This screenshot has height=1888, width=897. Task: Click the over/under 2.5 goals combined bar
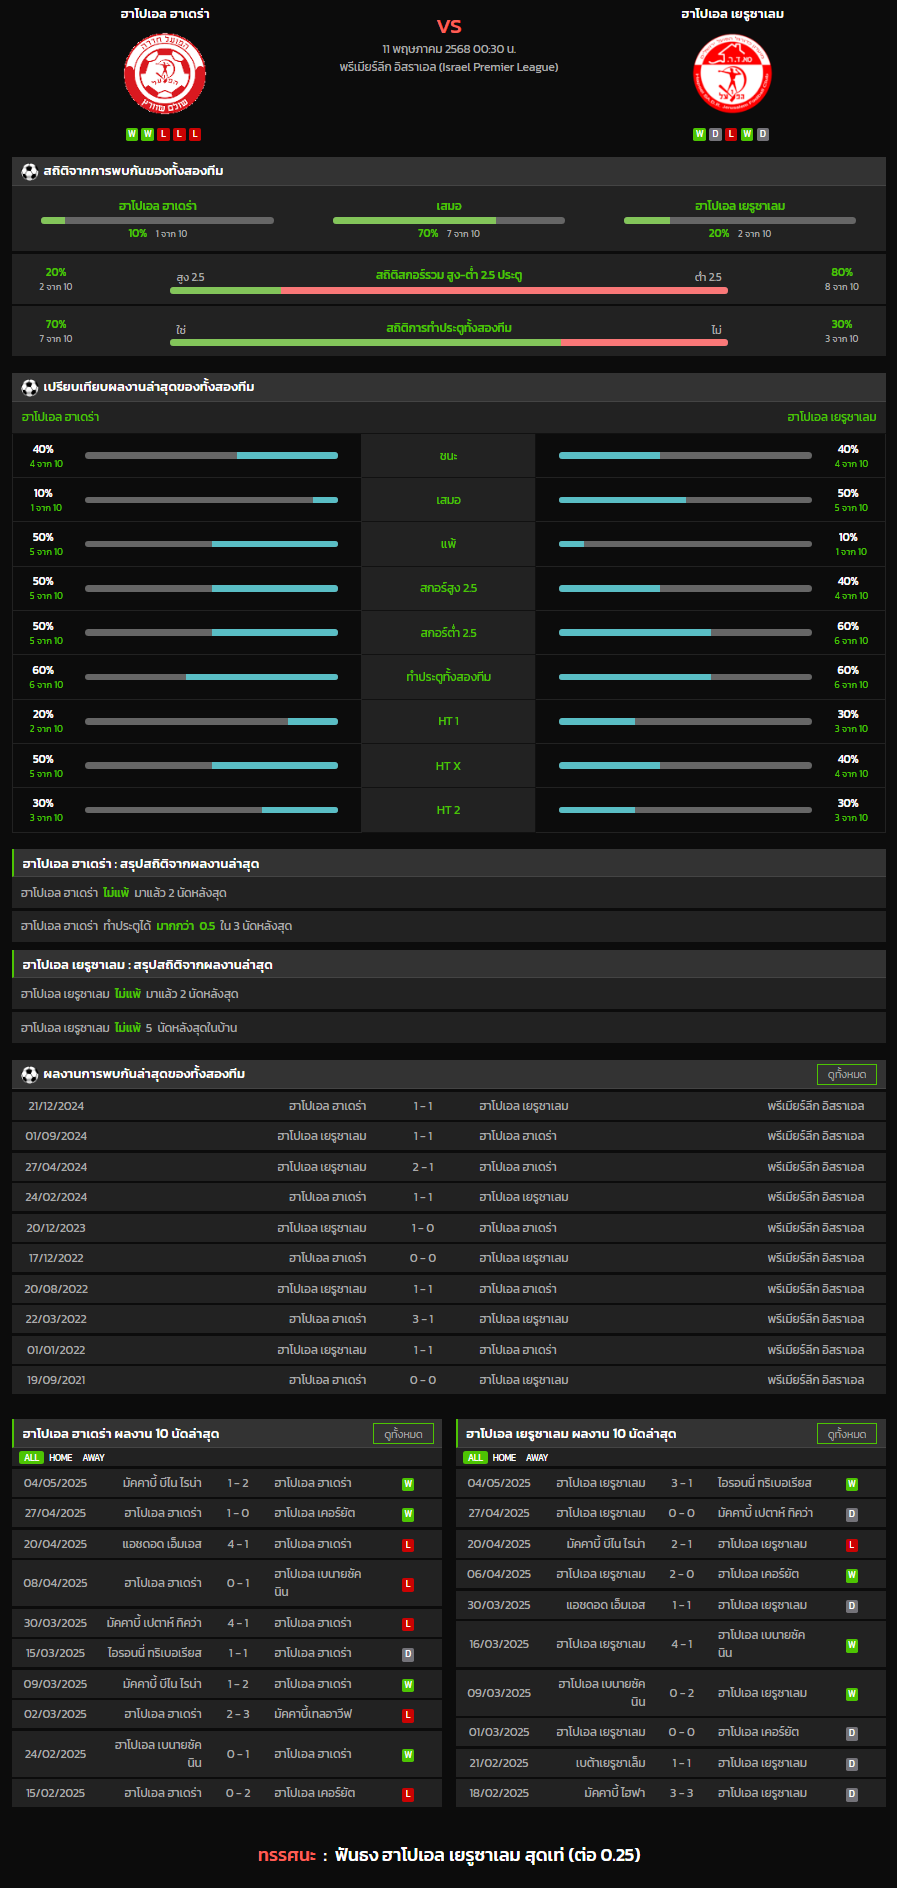pyautogui.click(x=449, y=290)
